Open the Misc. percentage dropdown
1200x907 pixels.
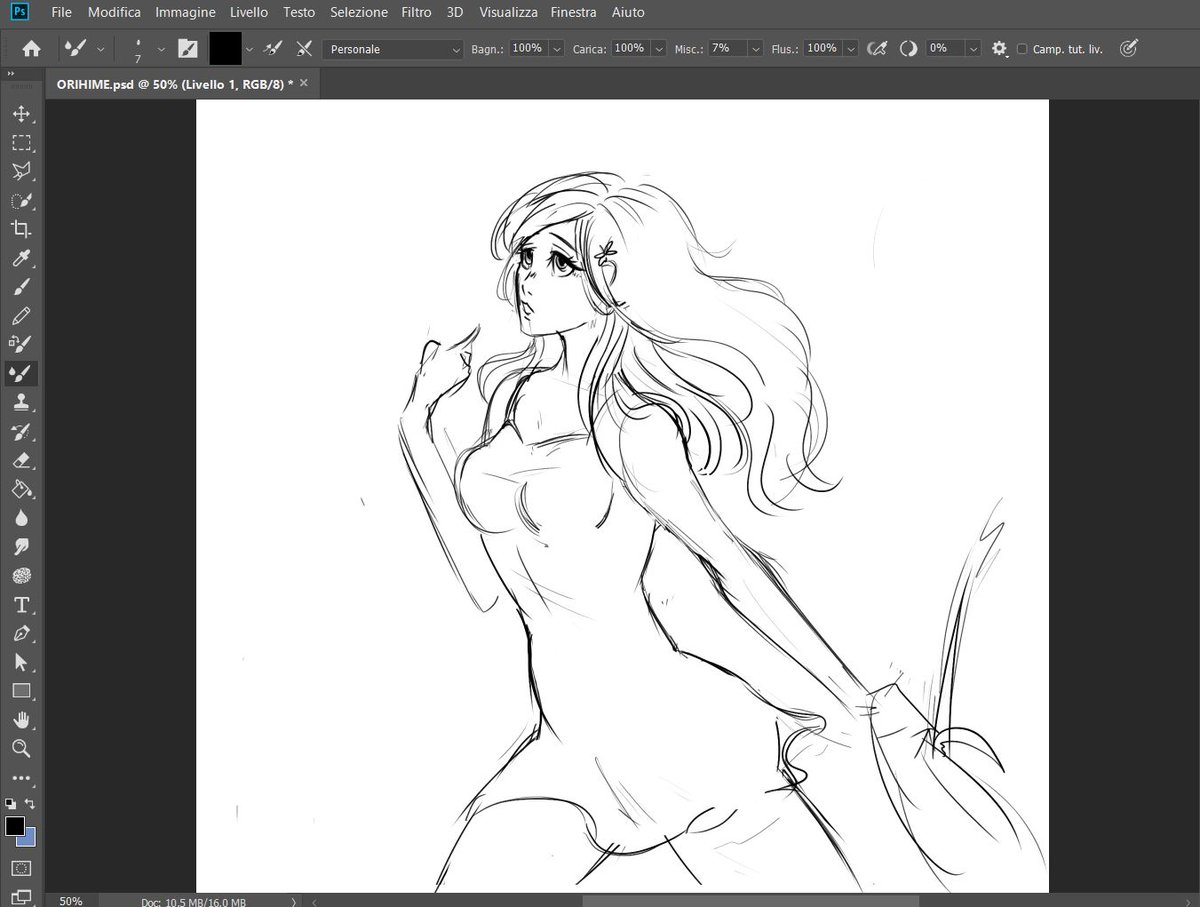tap(756, 48)
